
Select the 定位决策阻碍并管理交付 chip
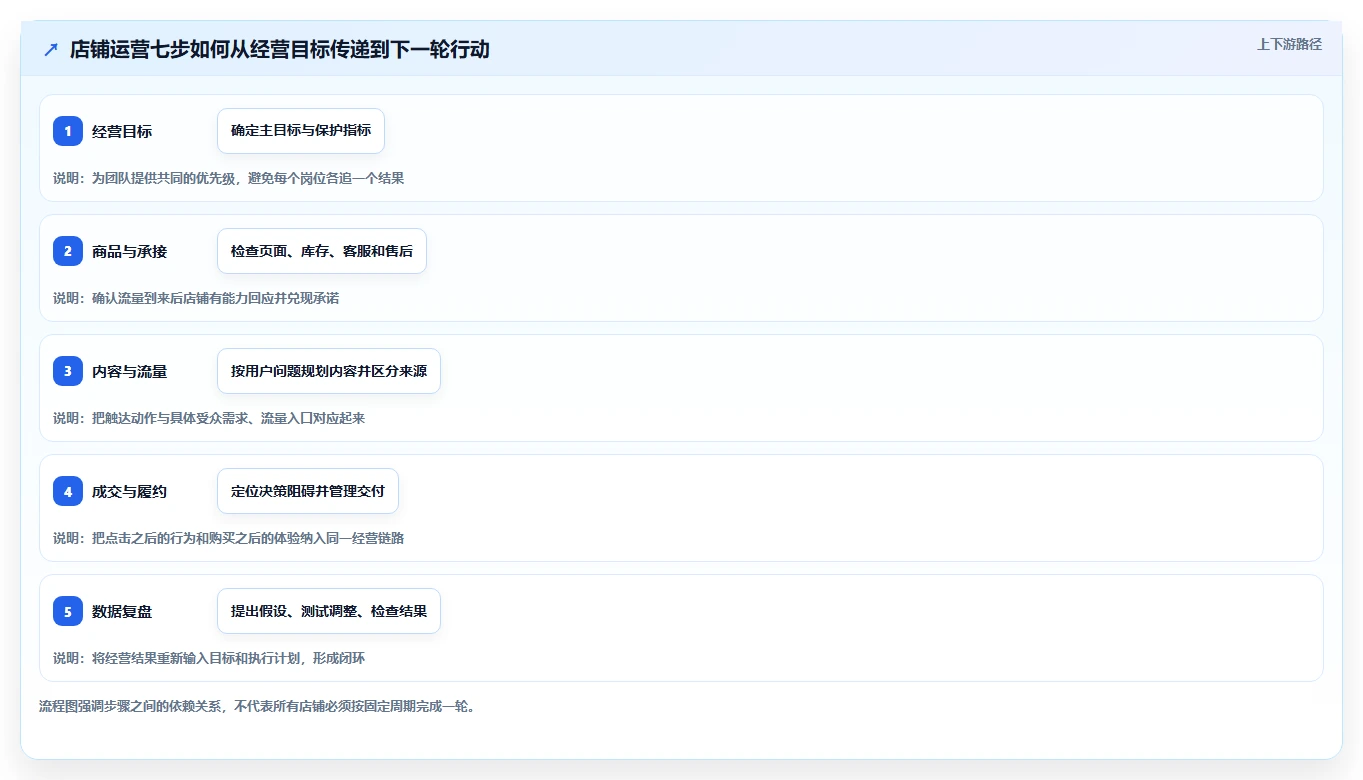coord(308,491)
